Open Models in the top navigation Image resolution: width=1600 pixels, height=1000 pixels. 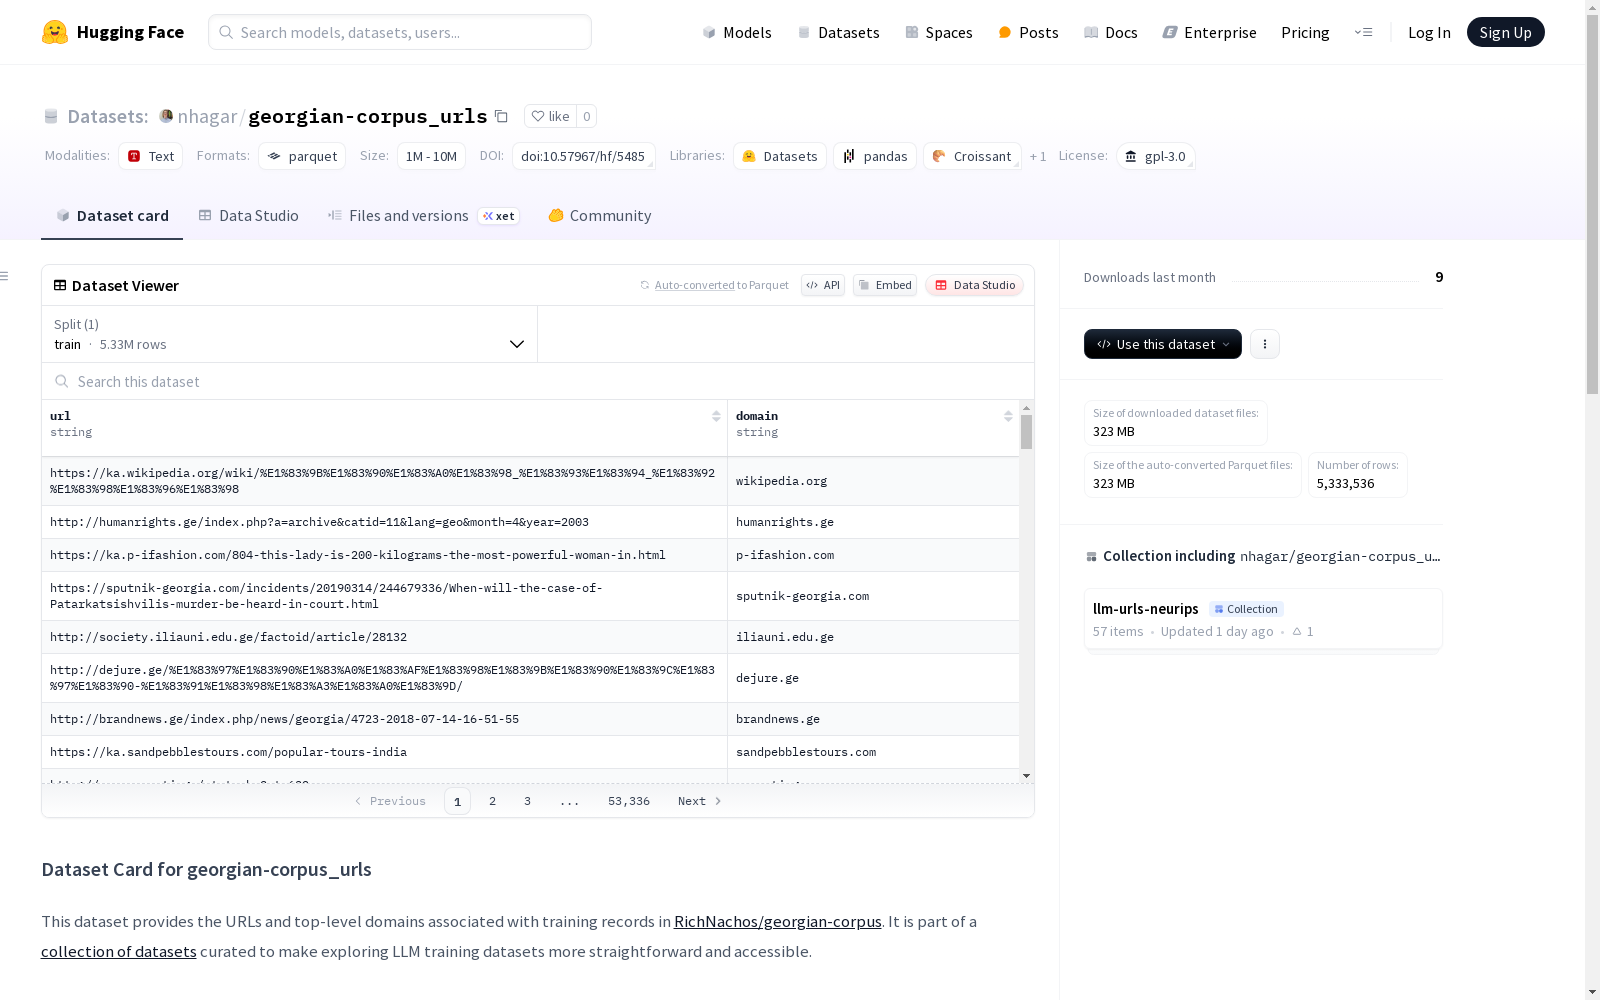[x=737, y=32]
